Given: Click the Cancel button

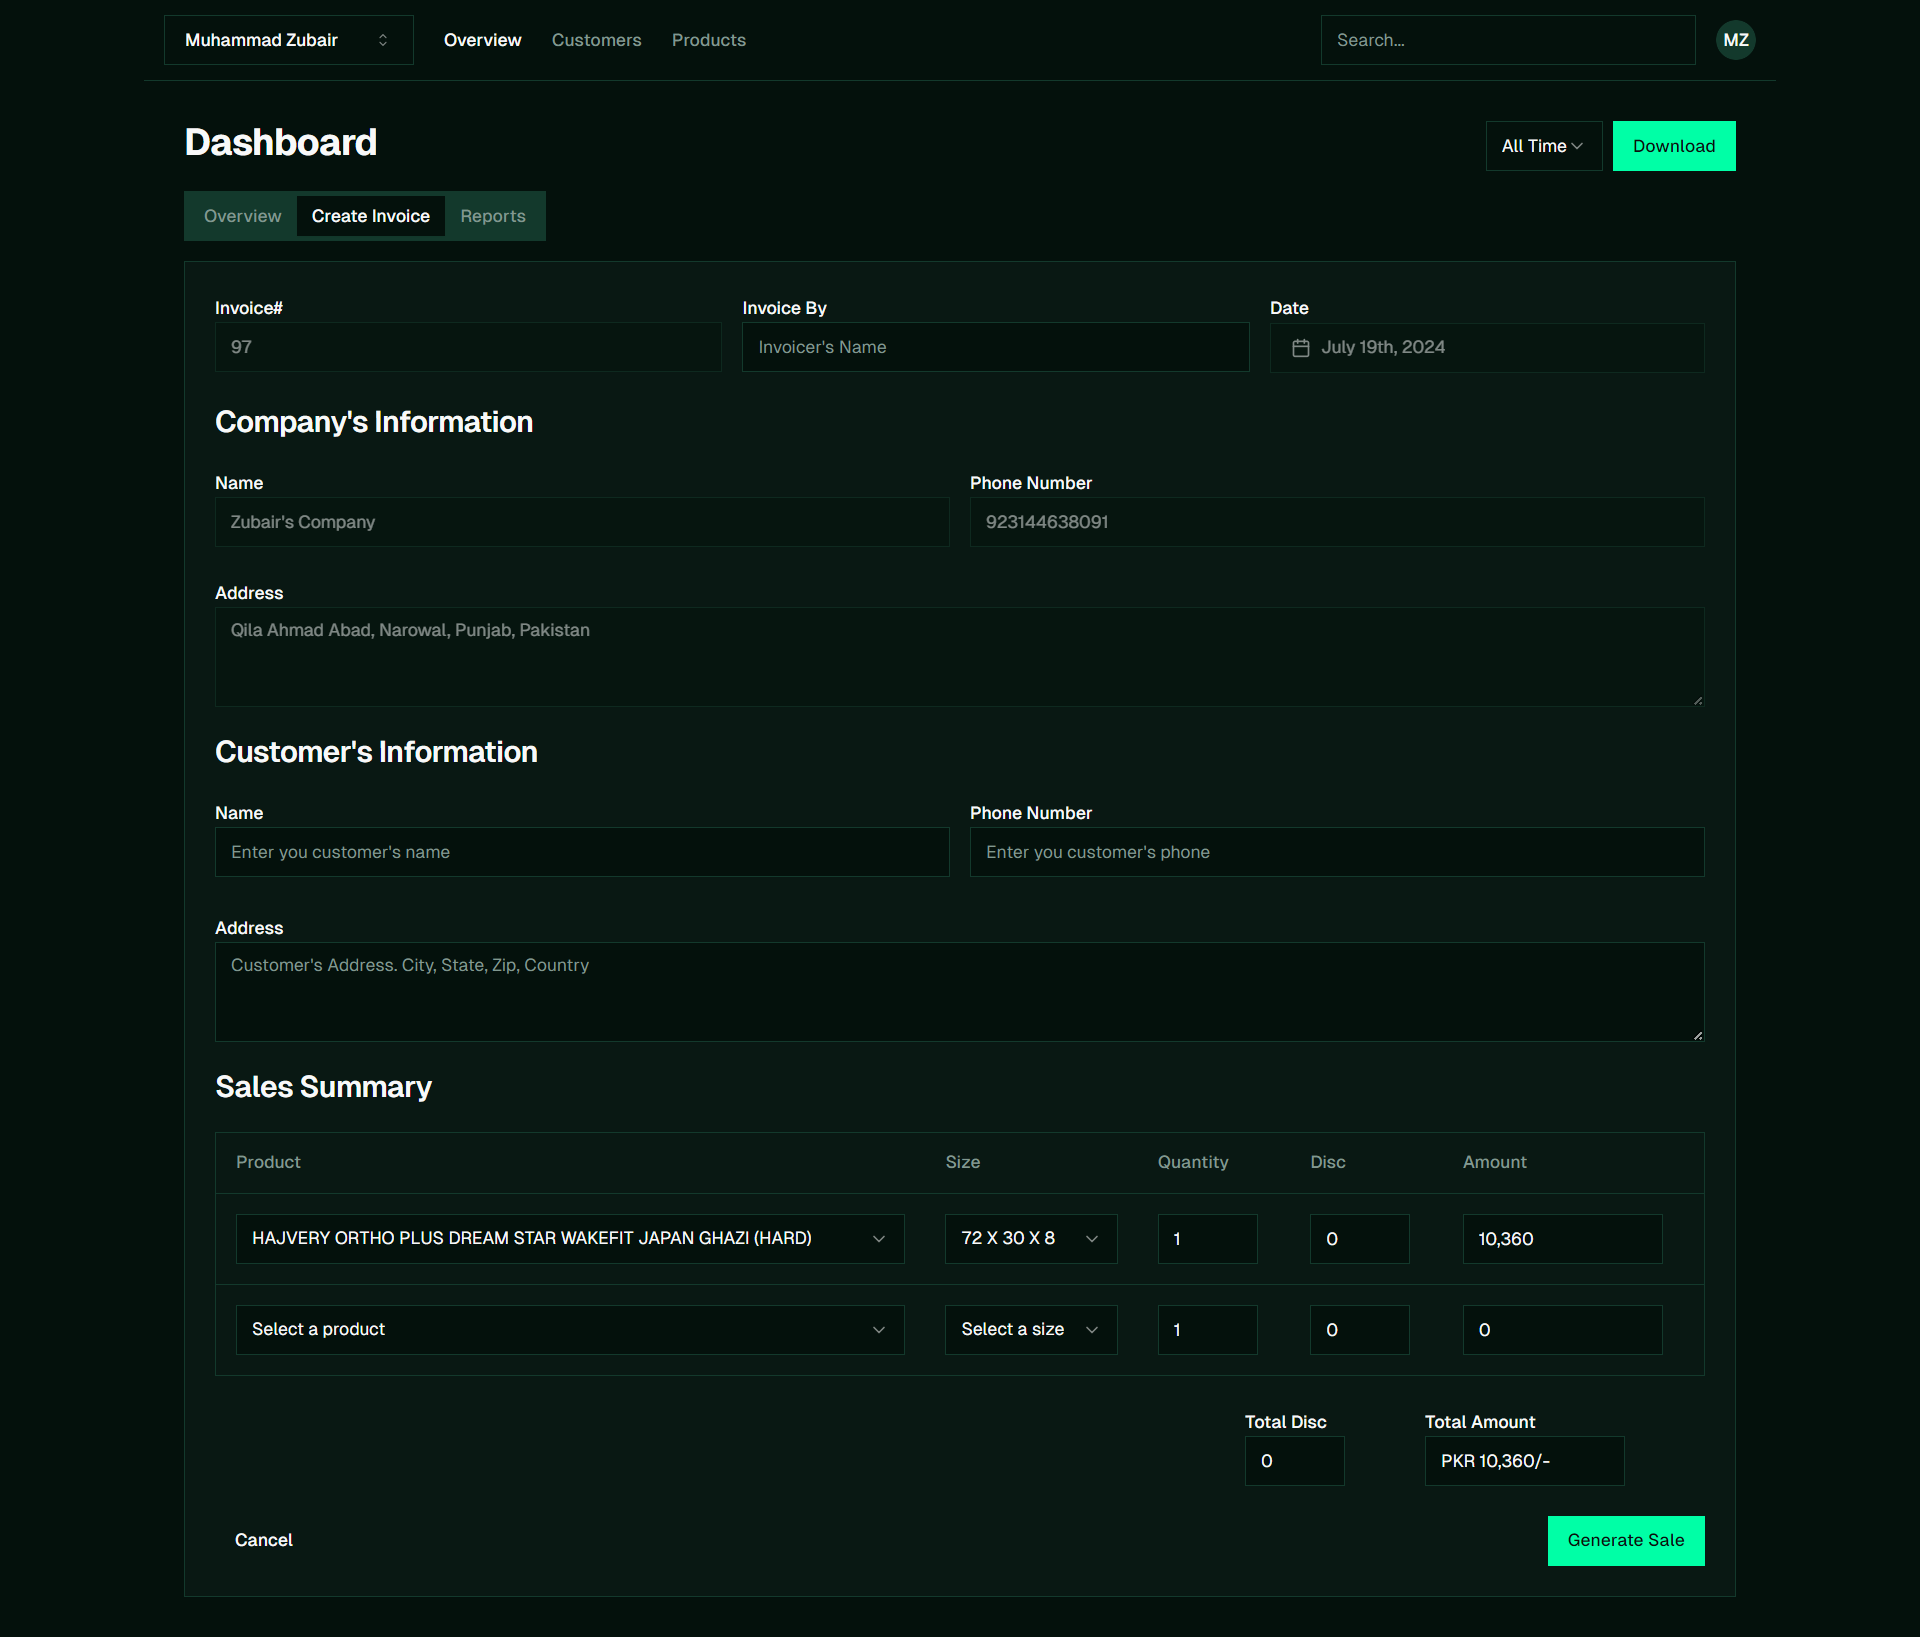Looking at the screenshot, I should pyautogui.click(x=263, y=1540).
